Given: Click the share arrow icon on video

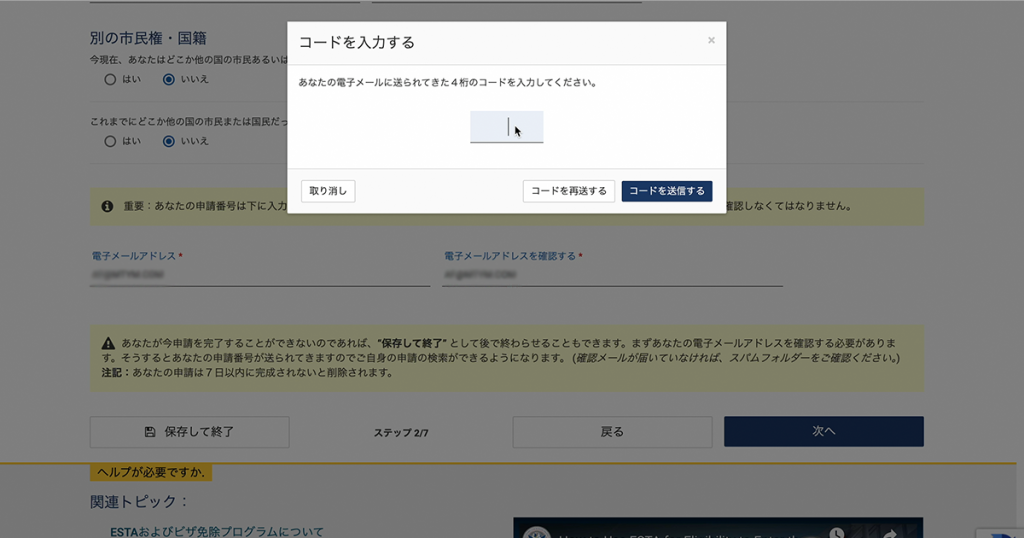Looking at the screenshot, I should [889, 532].
